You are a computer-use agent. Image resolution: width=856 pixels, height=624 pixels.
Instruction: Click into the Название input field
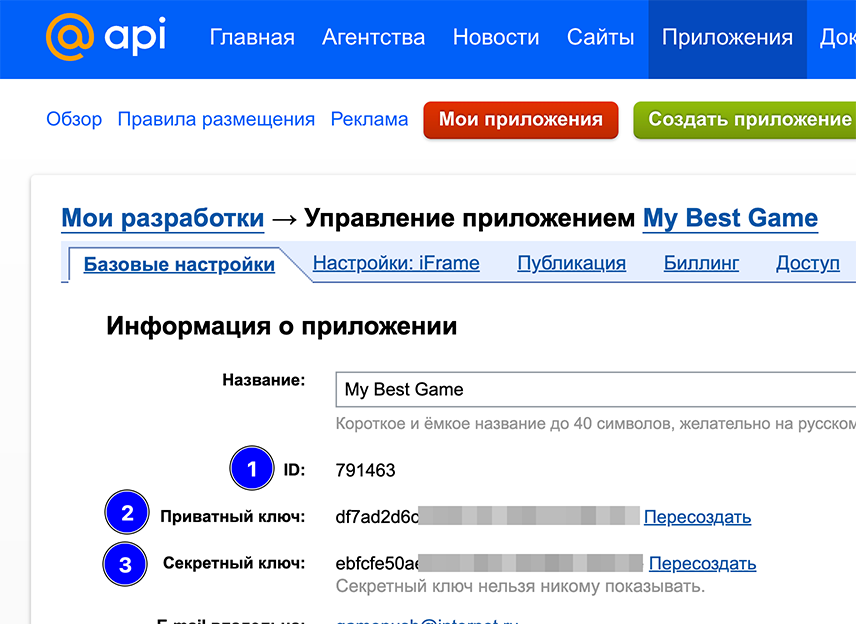coord(596,389)
